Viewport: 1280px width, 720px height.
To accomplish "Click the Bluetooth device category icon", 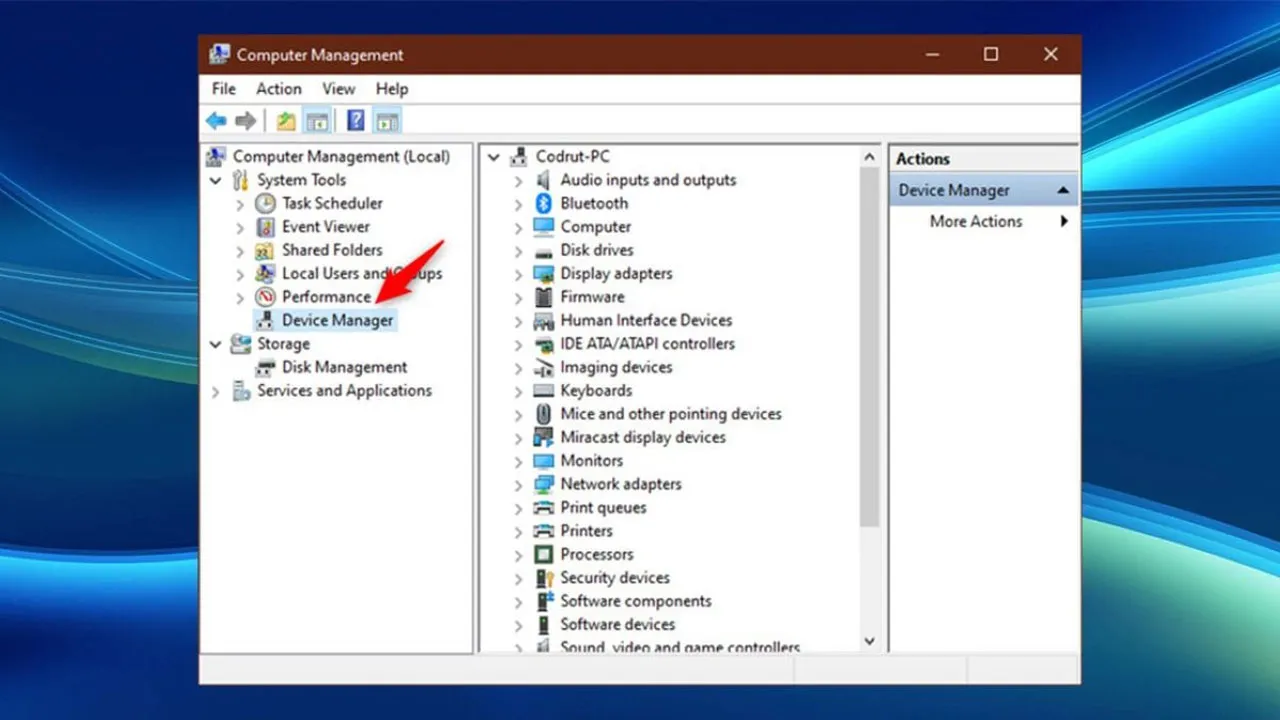I will point(543,203).
